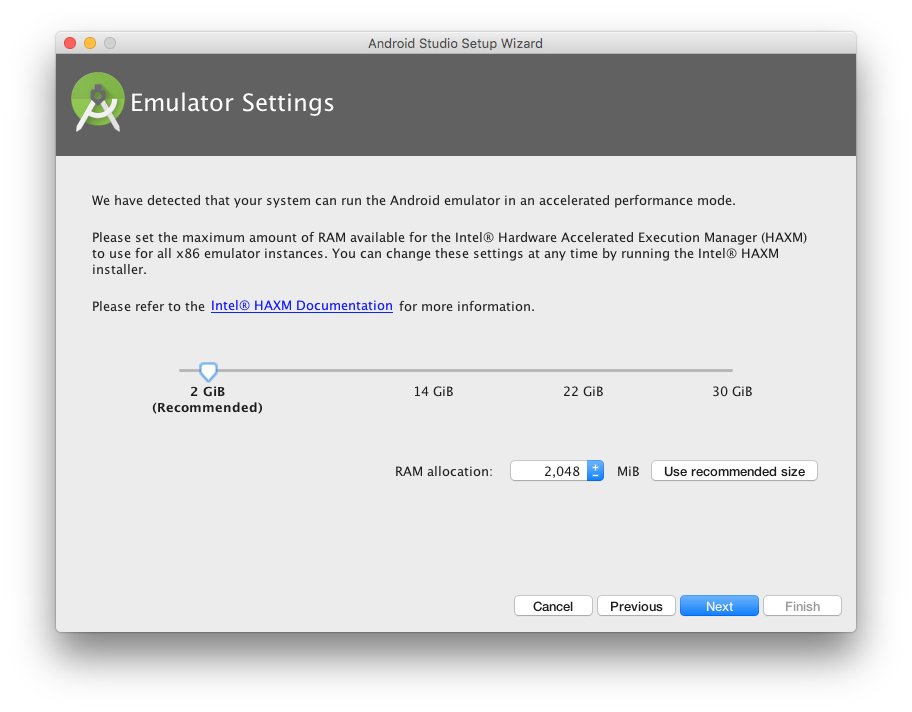The width and height of the screenshot is (912, 712).
Task: Click the RAM allocation label
Action: (444, 472)
